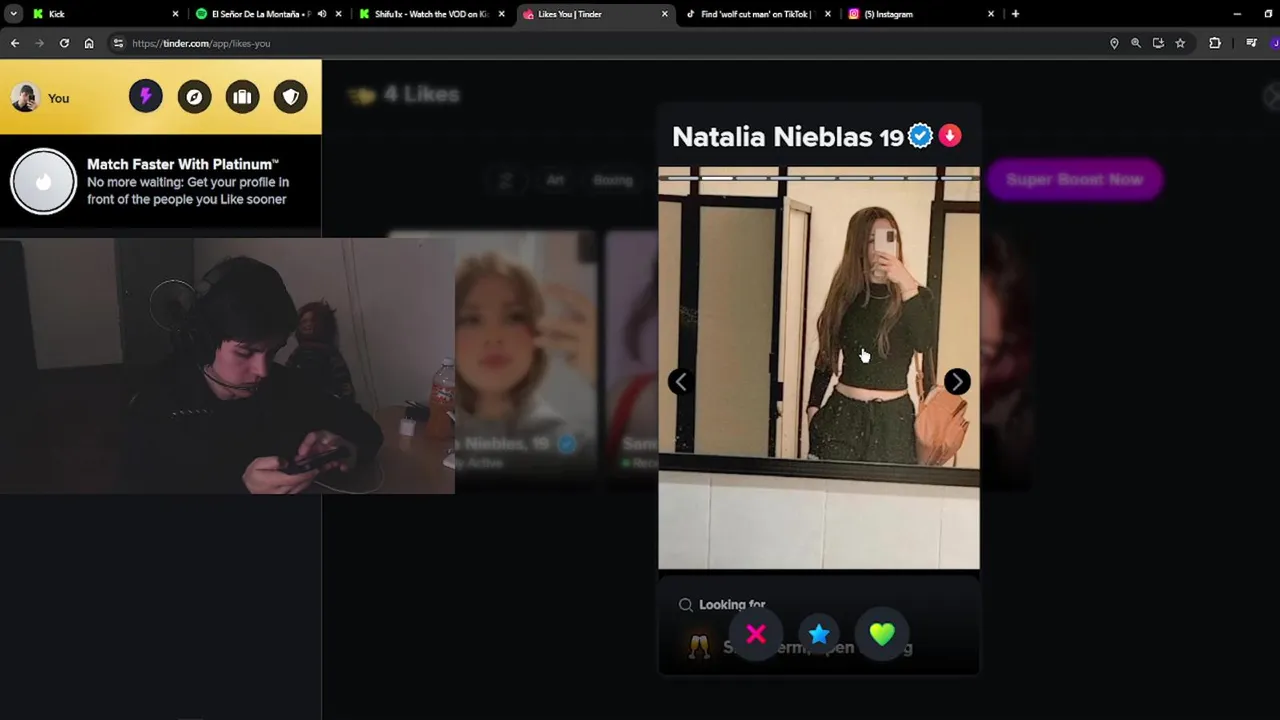The image size is (1280, 720).
Task: Open the Boost lightning bolt icon
Action: (x=145, y=97)
